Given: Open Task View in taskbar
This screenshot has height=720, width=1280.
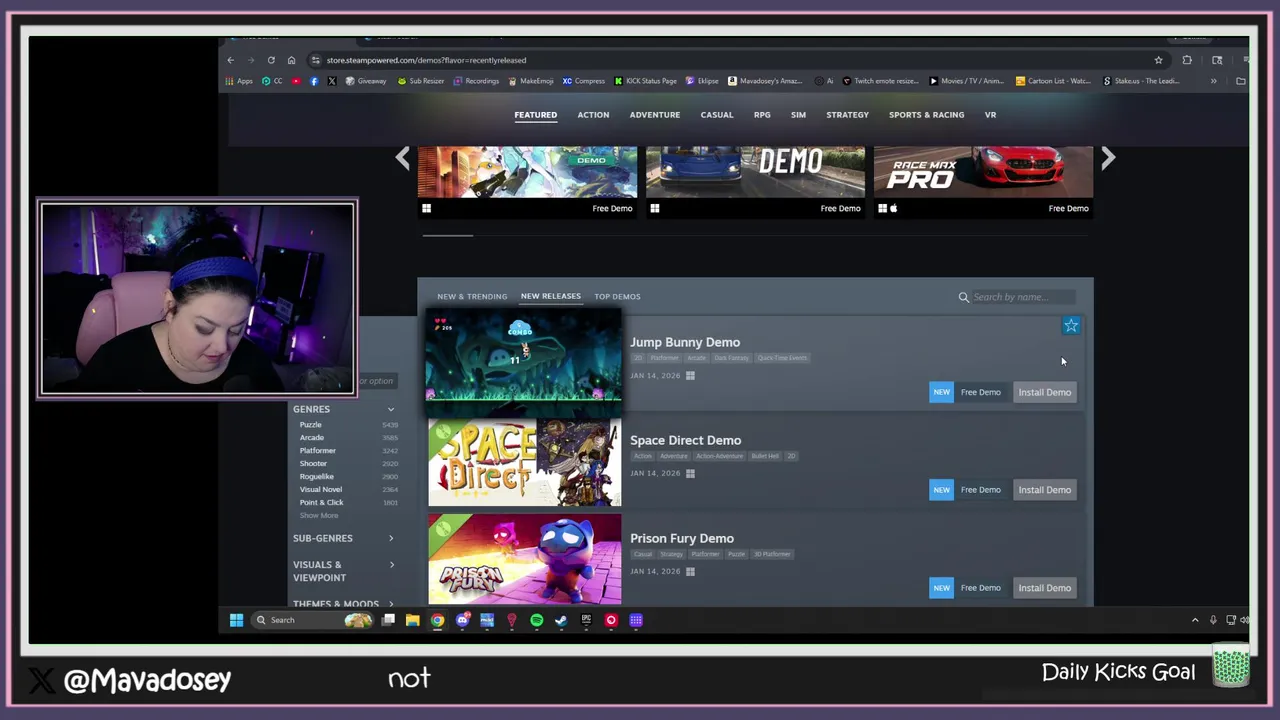Looking at the screenshot, I should [388, 620].
